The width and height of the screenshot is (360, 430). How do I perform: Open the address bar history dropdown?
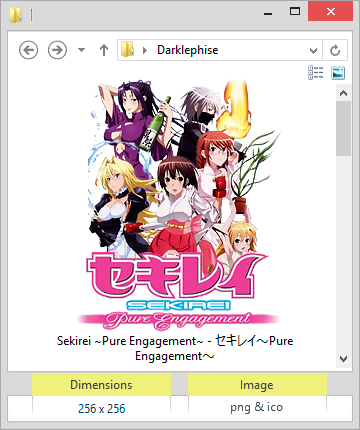pos(313,51)
